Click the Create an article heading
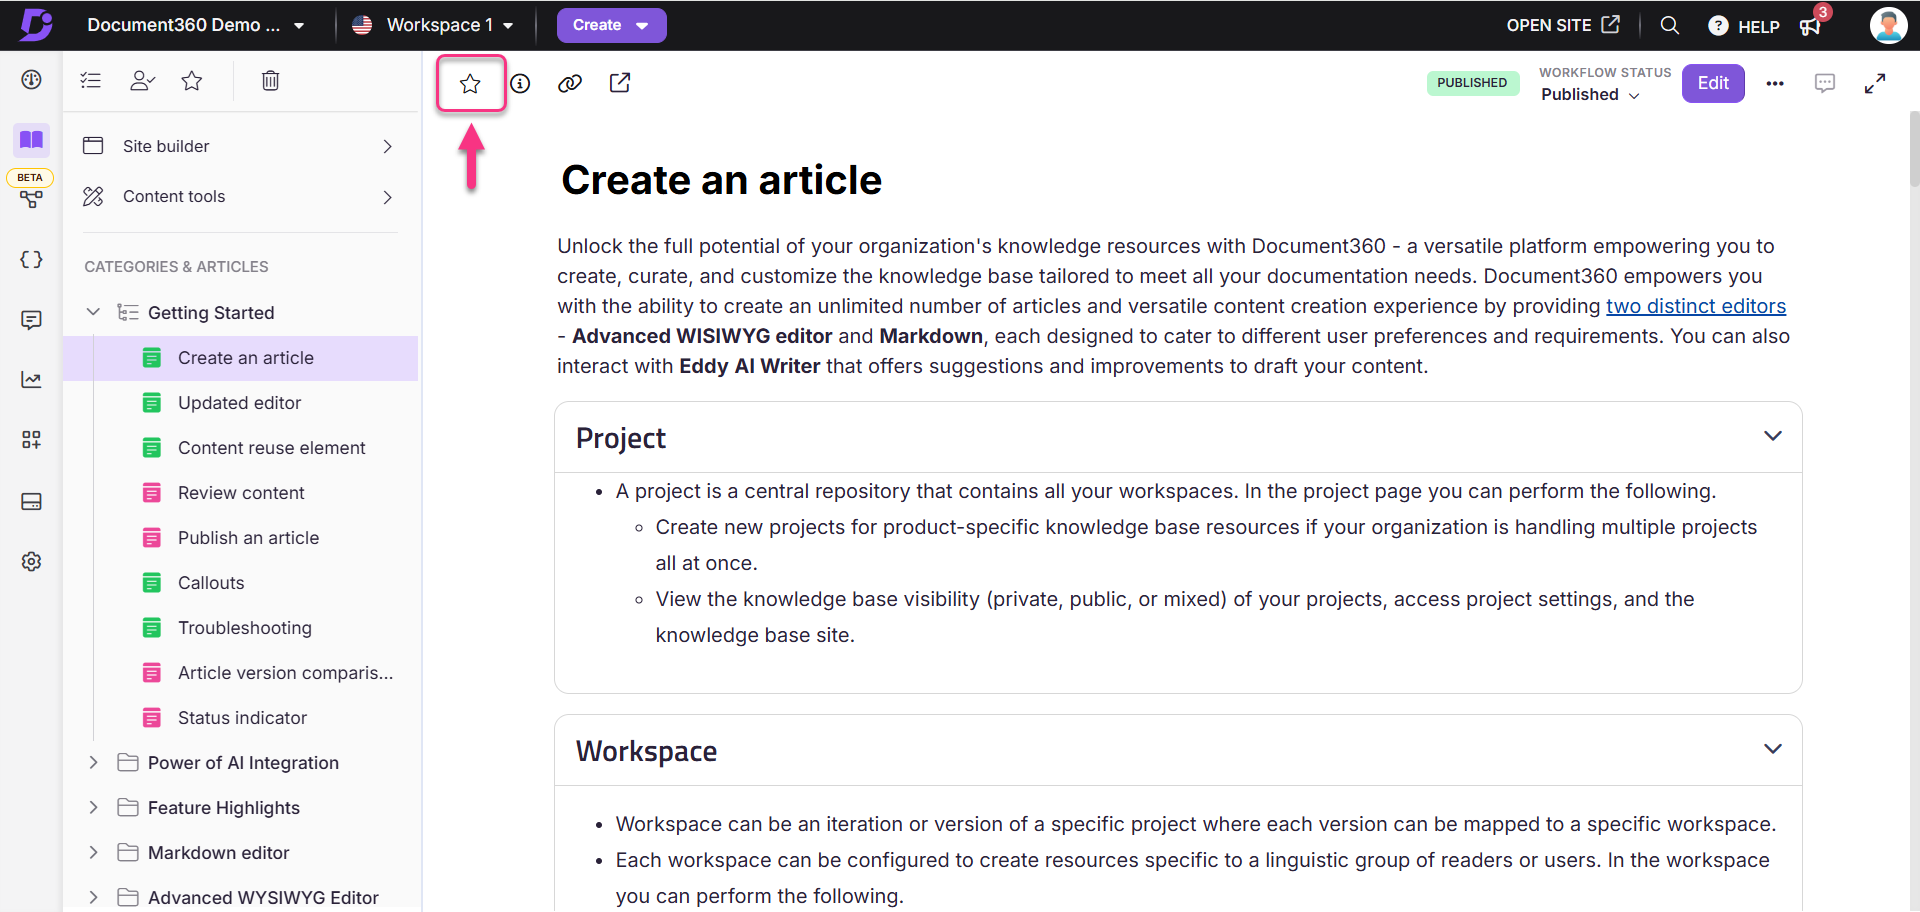 click(x=721, y=180)
